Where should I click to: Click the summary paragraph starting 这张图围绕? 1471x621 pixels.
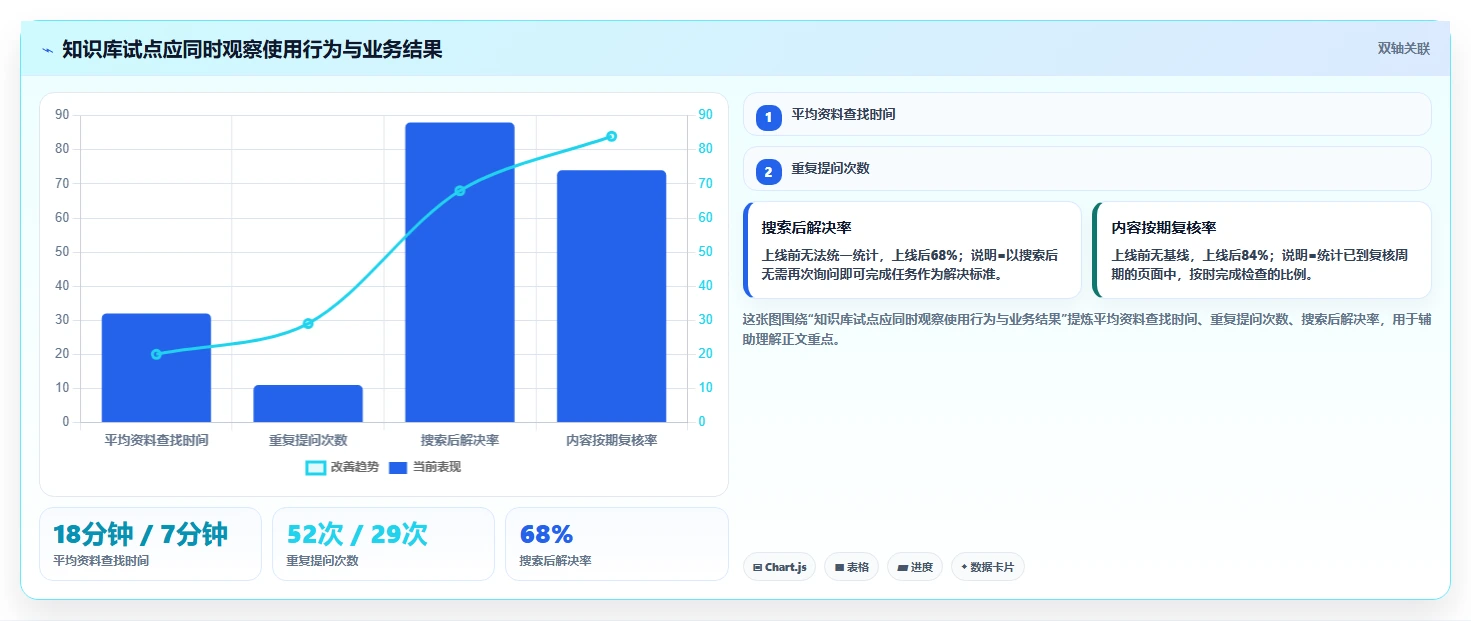click(x=1087, y=329)
